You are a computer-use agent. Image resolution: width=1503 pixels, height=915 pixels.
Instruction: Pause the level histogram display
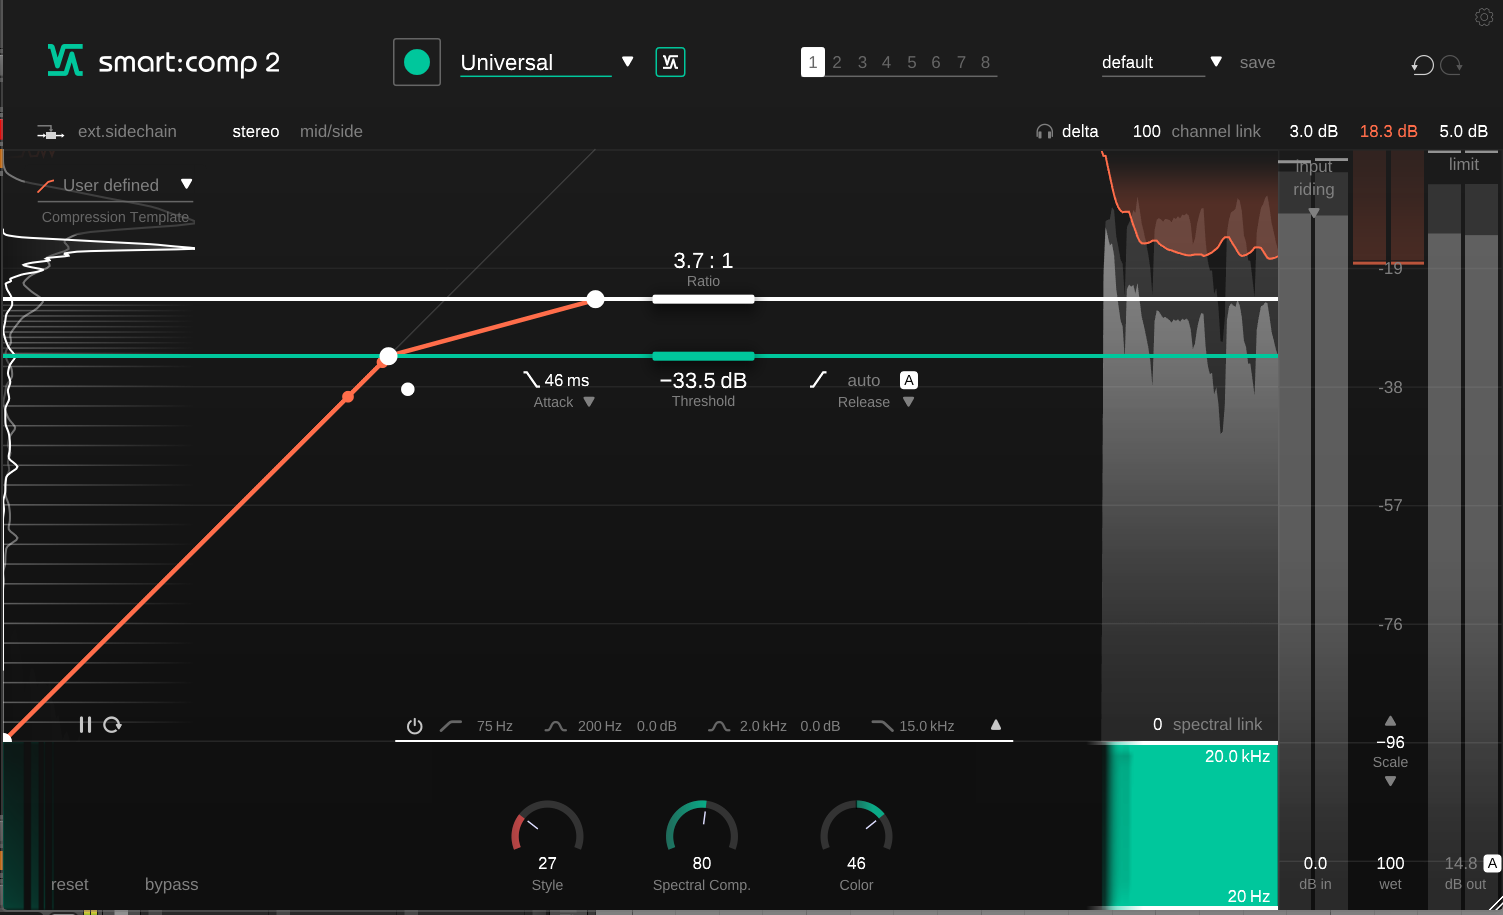(x=85, y=724)
